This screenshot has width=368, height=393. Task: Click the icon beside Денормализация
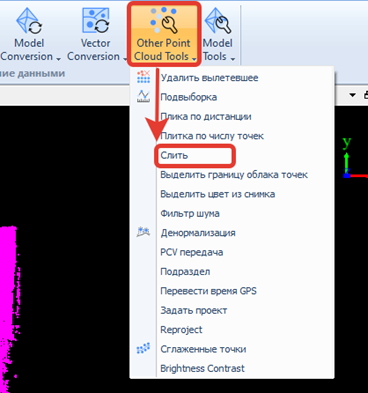click(143, 232)
